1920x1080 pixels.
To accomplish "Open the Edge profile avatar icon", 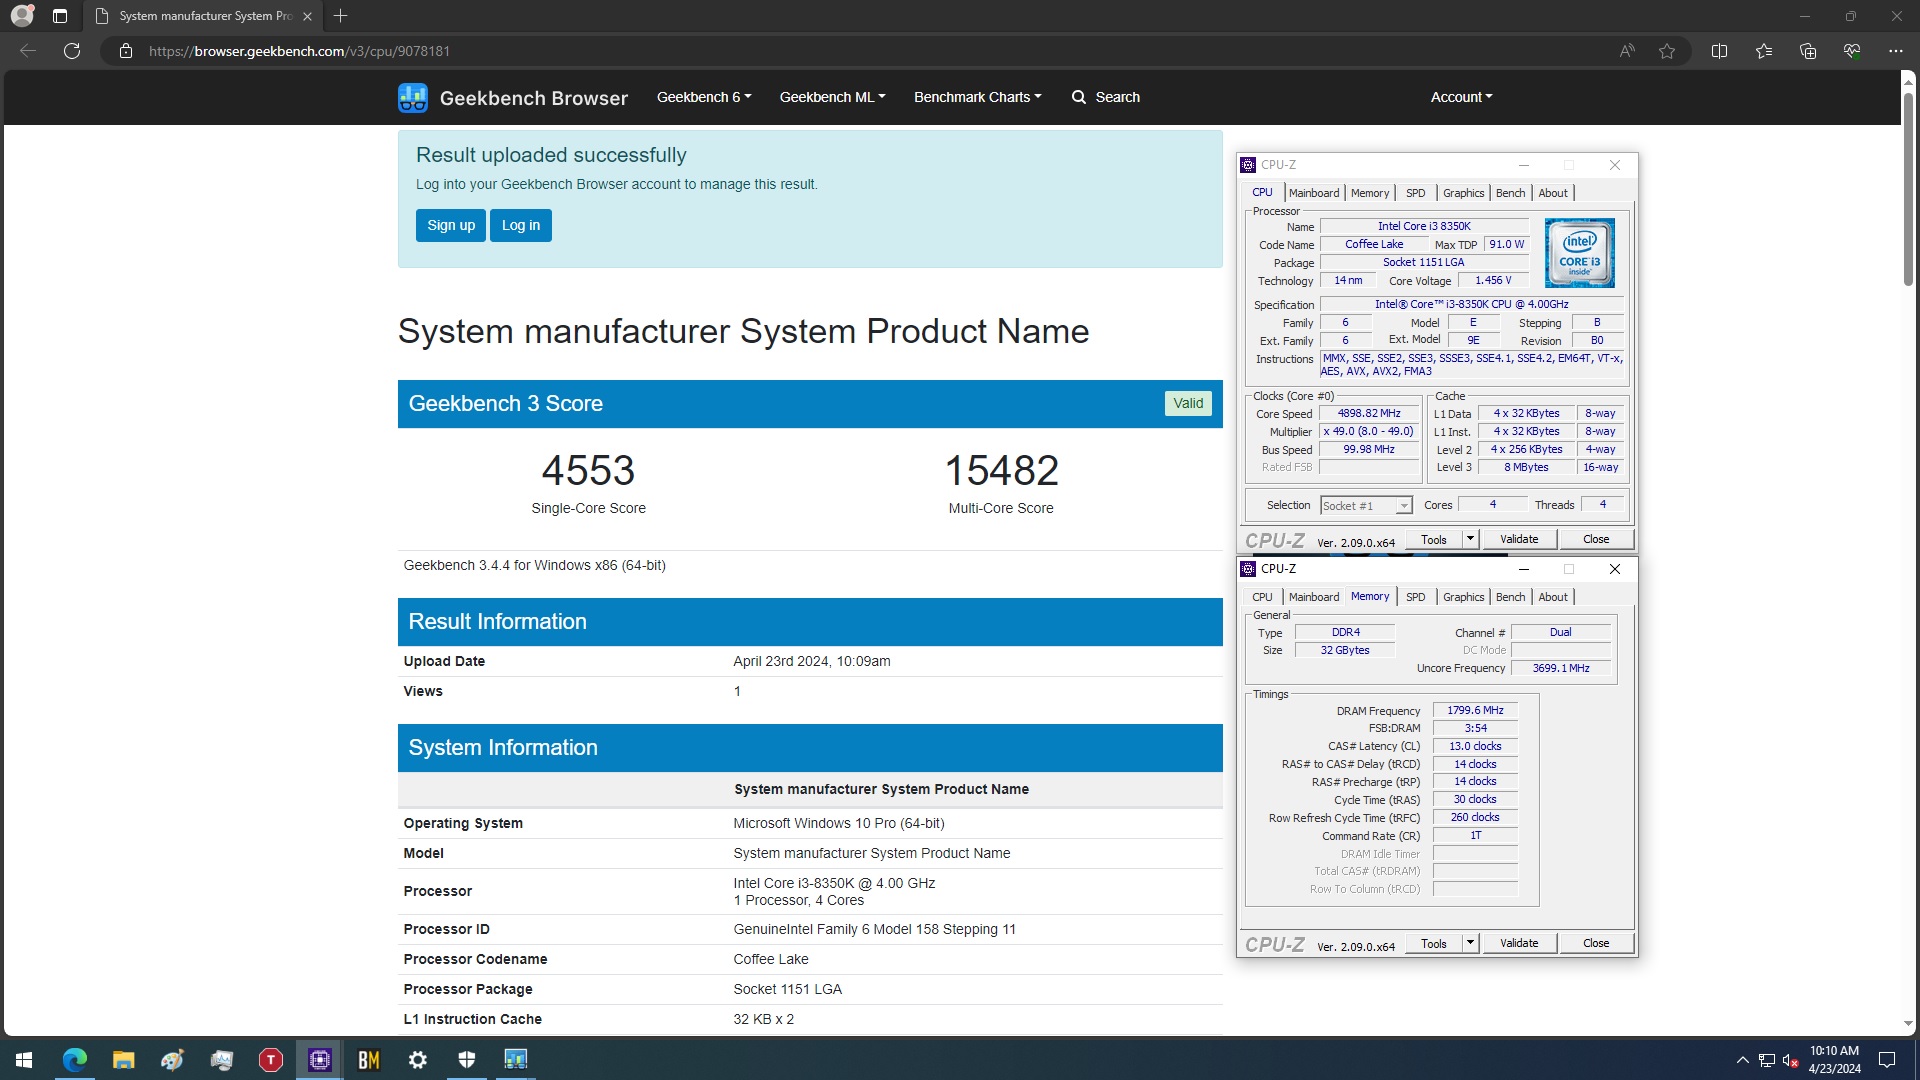I will point(22,16).
